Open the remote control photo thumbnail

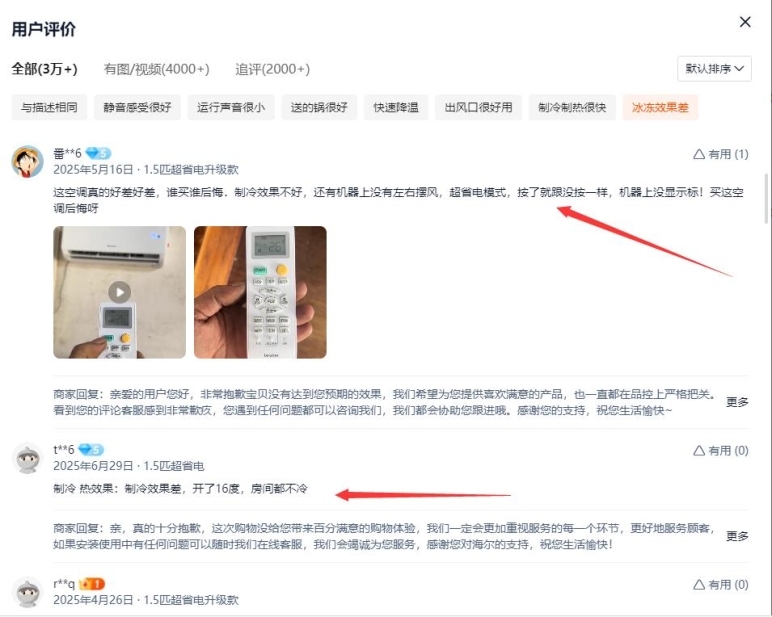[x=260, y=292]
